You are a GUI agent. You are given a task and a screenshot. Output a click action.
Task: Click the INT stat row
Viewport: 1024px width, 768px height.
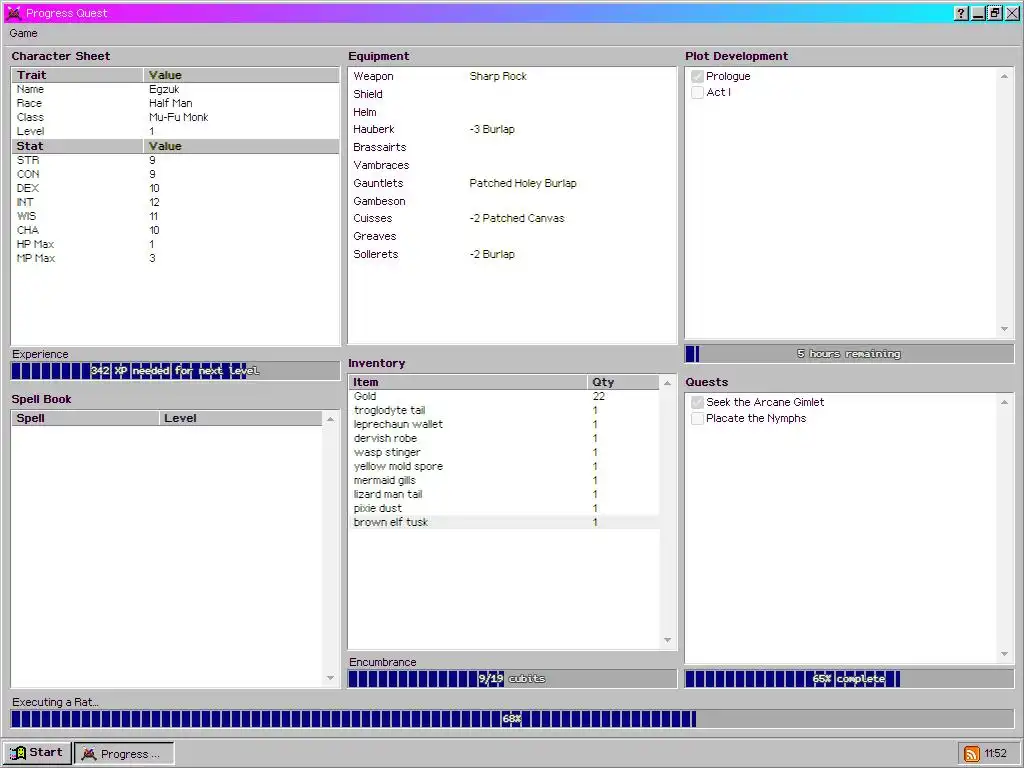(x=176, y=202)
